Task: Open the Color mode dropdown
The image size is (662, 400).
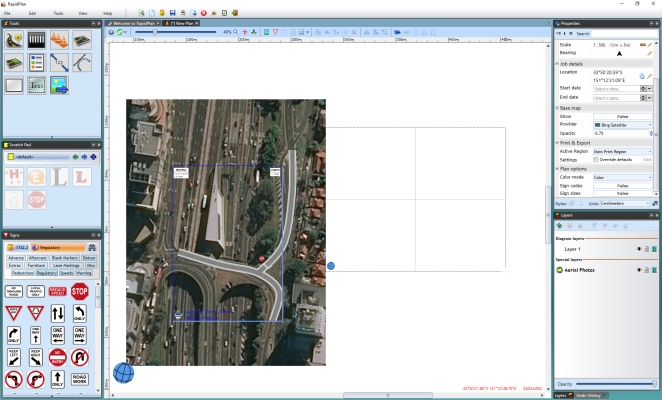Action: [x=623, y=177]
